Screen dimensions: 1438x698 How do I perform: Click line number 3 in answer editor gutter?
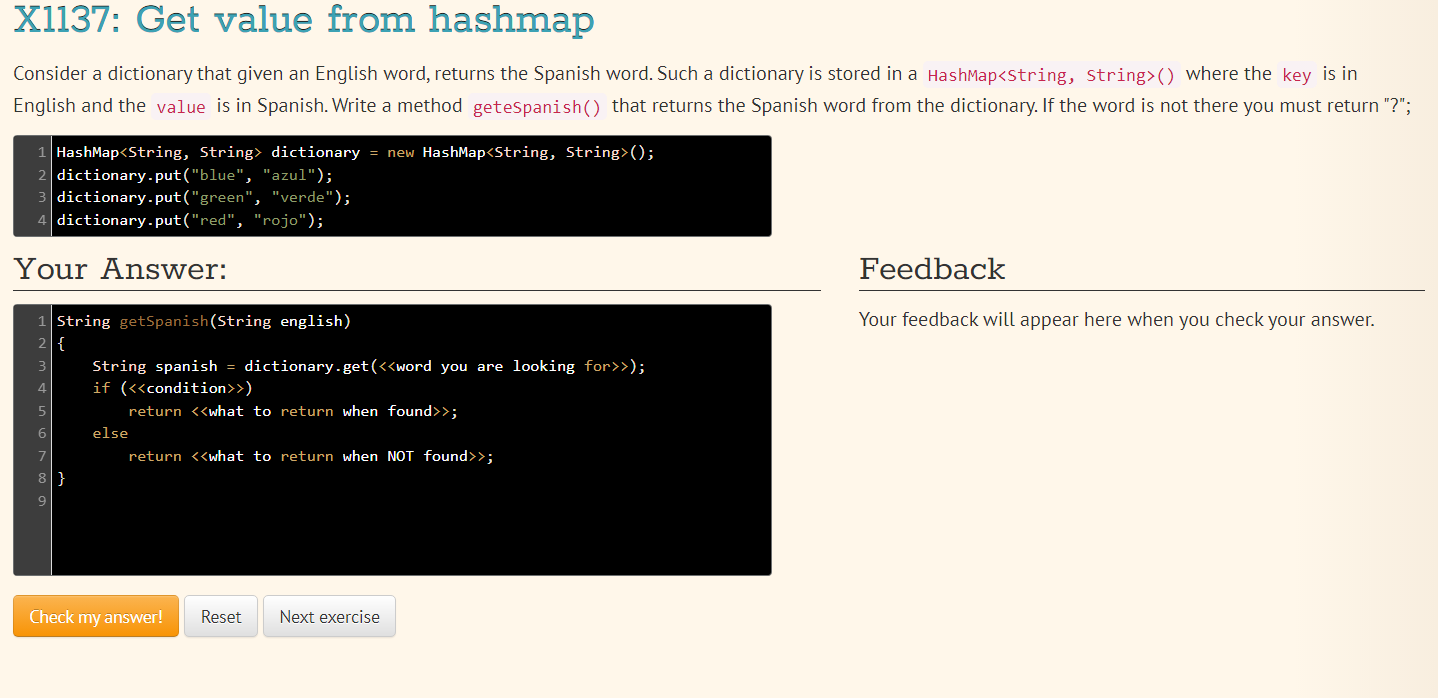pyautogui.click(x=41, y=366)
